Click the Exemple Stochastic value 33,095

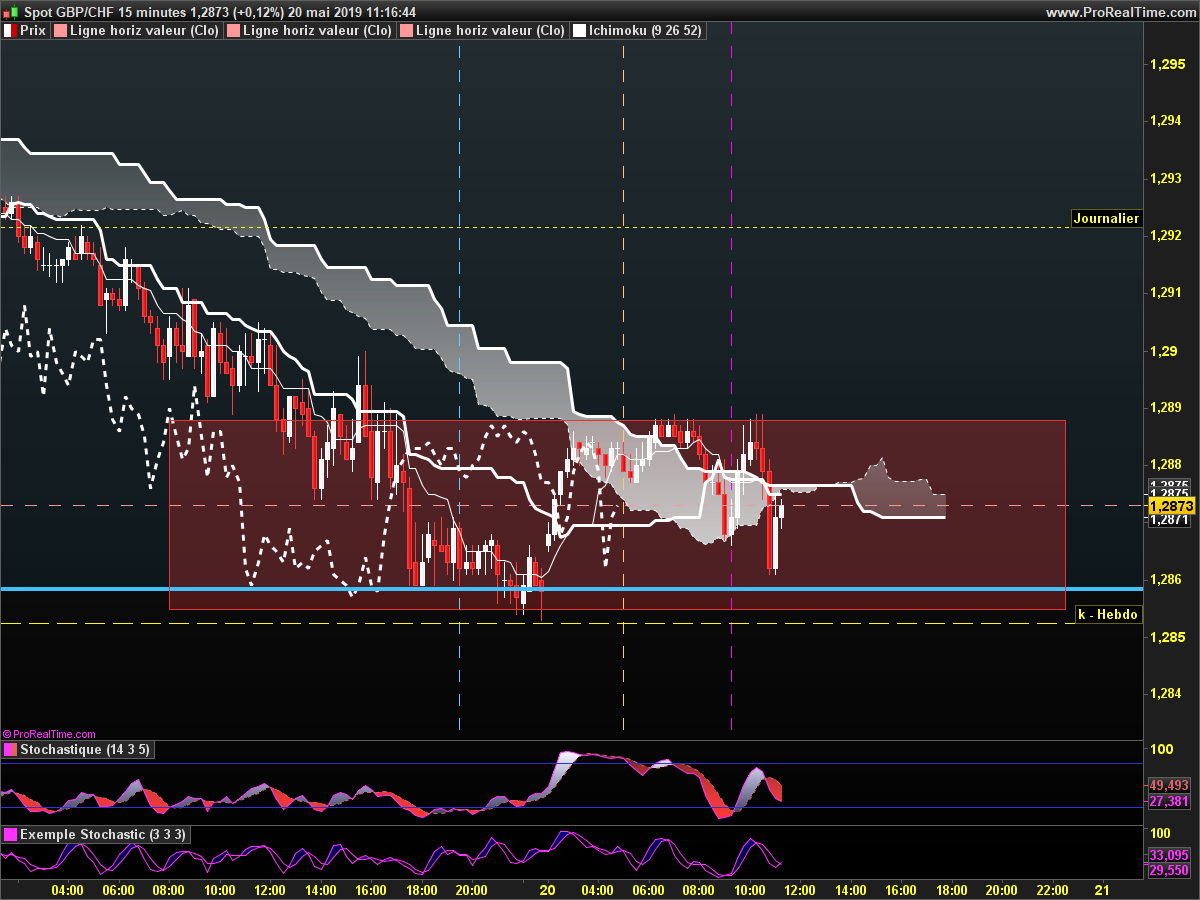(1168, 855)
